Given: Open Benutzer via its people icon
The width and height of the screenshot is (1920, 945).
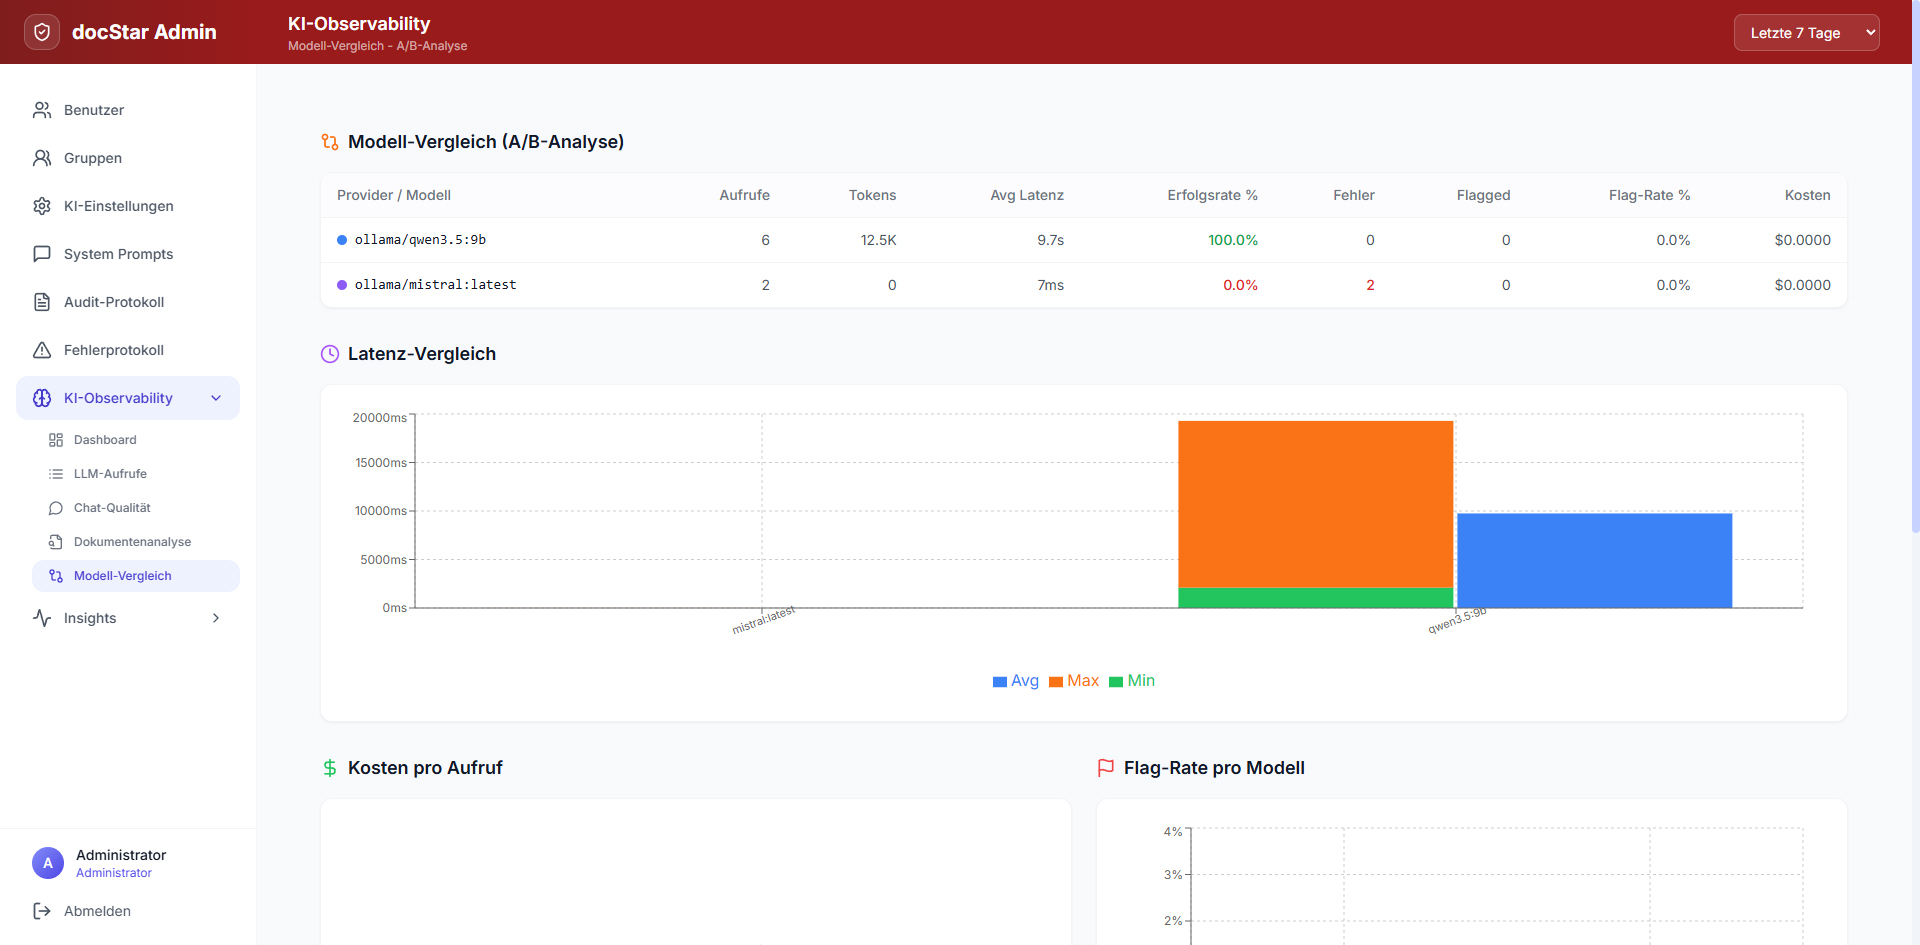Looking at the screenshot, I should coord(42,110).
